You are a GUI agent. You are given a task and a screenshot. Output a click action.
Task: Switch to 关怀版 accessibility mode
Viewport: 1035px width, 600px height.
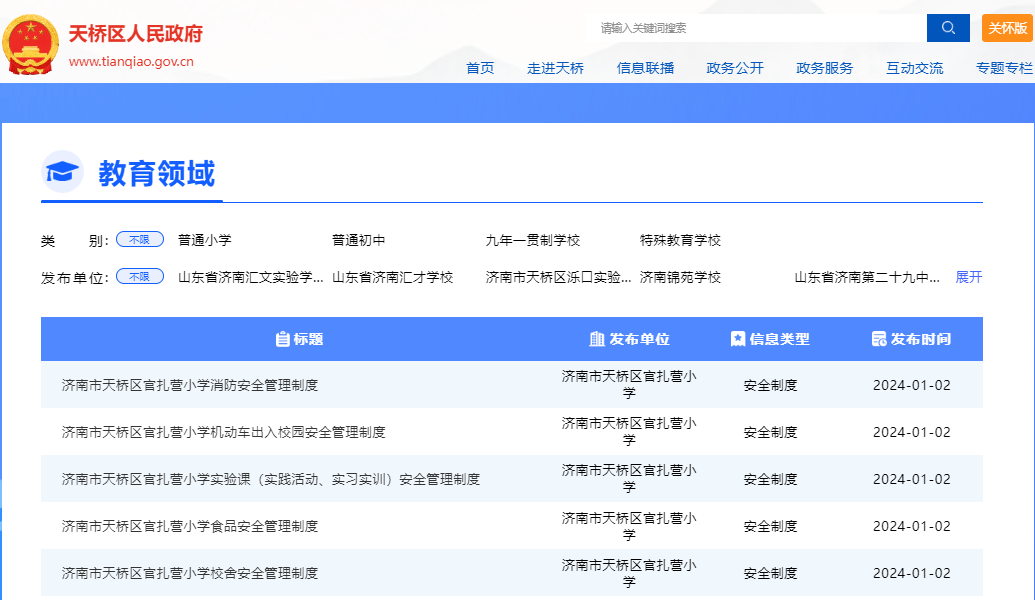click(1007, 28)
